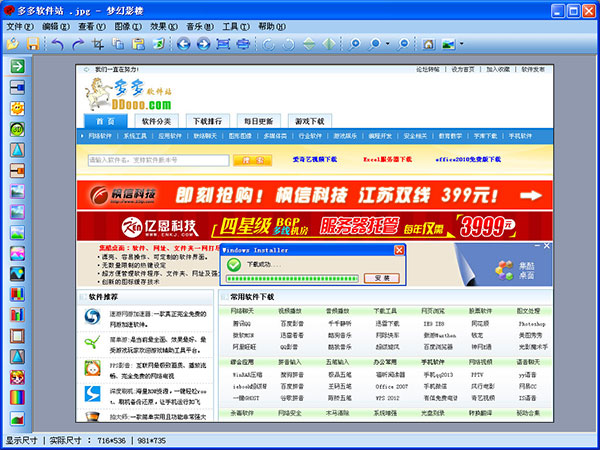Expand the zoom magnifier dropdown arrow
Viewport: 600px width, 450px height.
[x=387, y=44]
